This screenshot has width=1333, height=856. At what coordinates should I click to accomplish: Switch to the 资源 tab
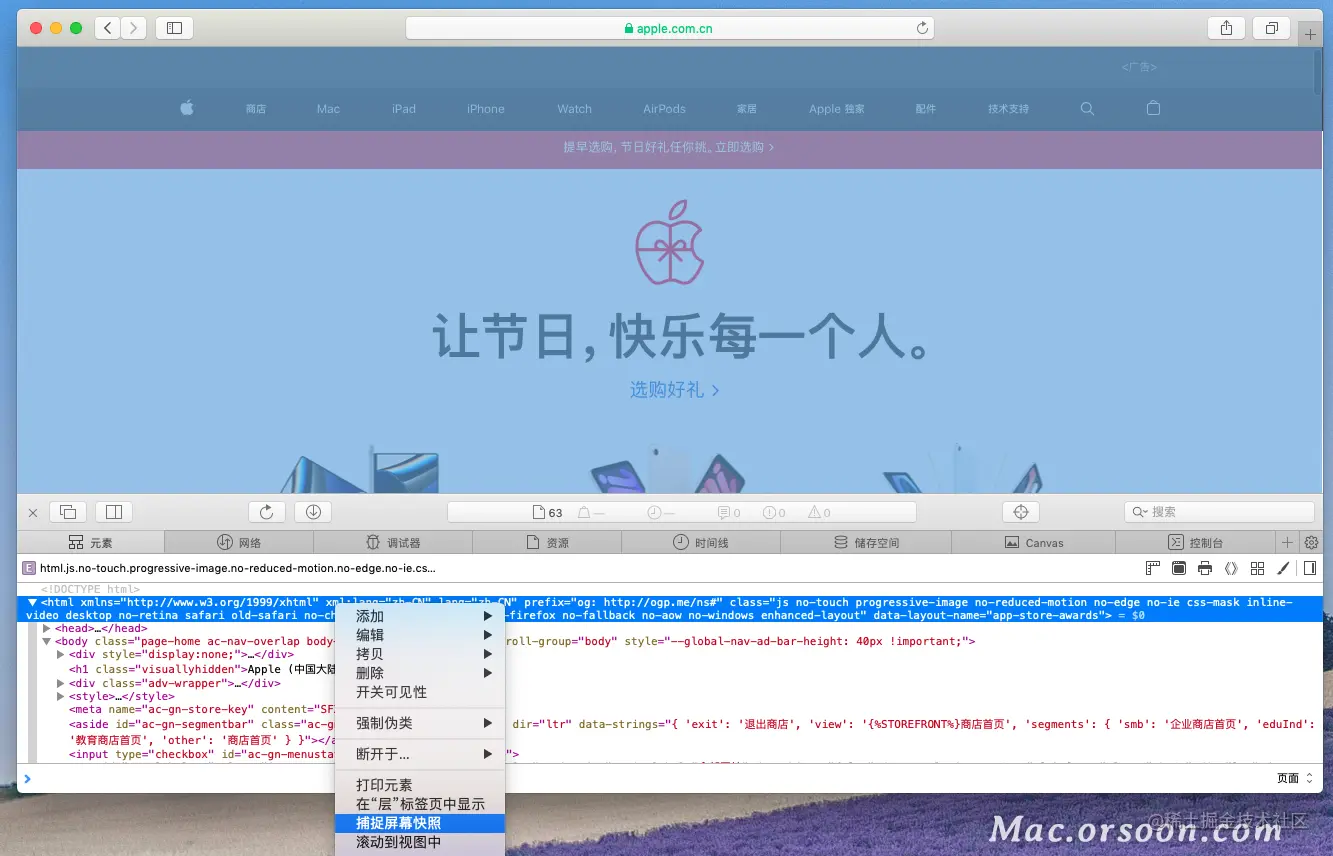click(547, 543)
